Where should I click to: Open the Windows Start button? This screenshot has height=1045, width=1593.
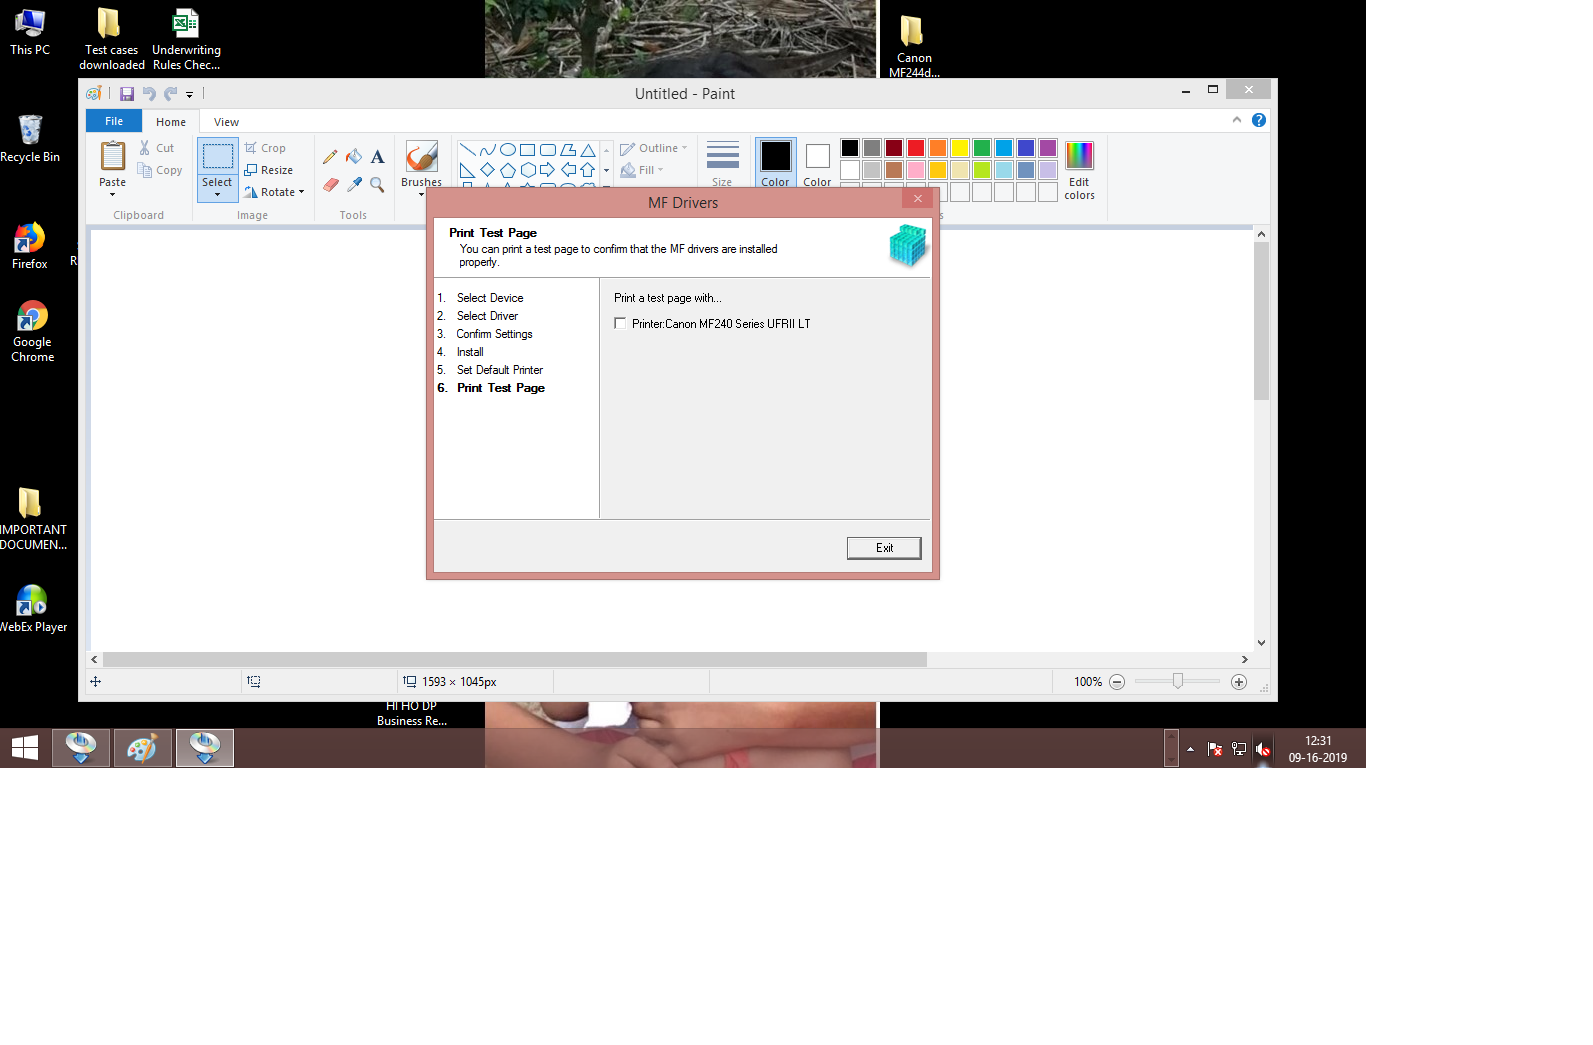coord(24,748)
